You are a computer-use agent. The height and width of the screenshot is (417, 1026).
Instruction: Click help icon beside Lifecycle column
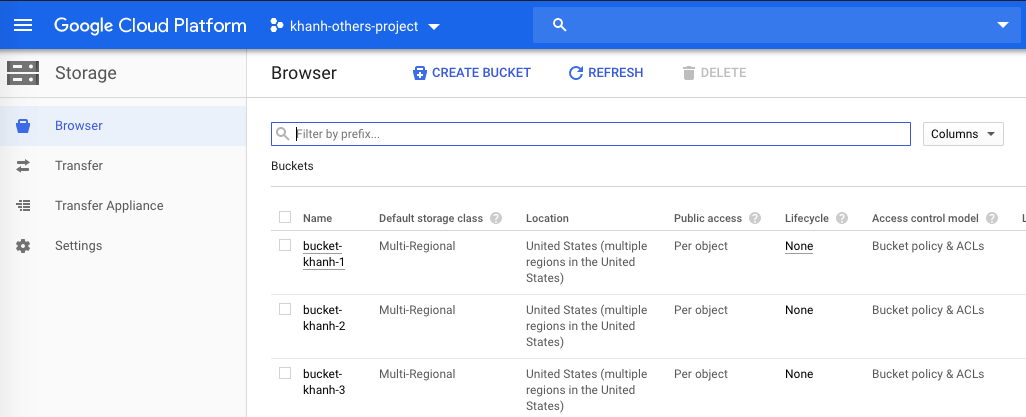click(x=842, y=218)
